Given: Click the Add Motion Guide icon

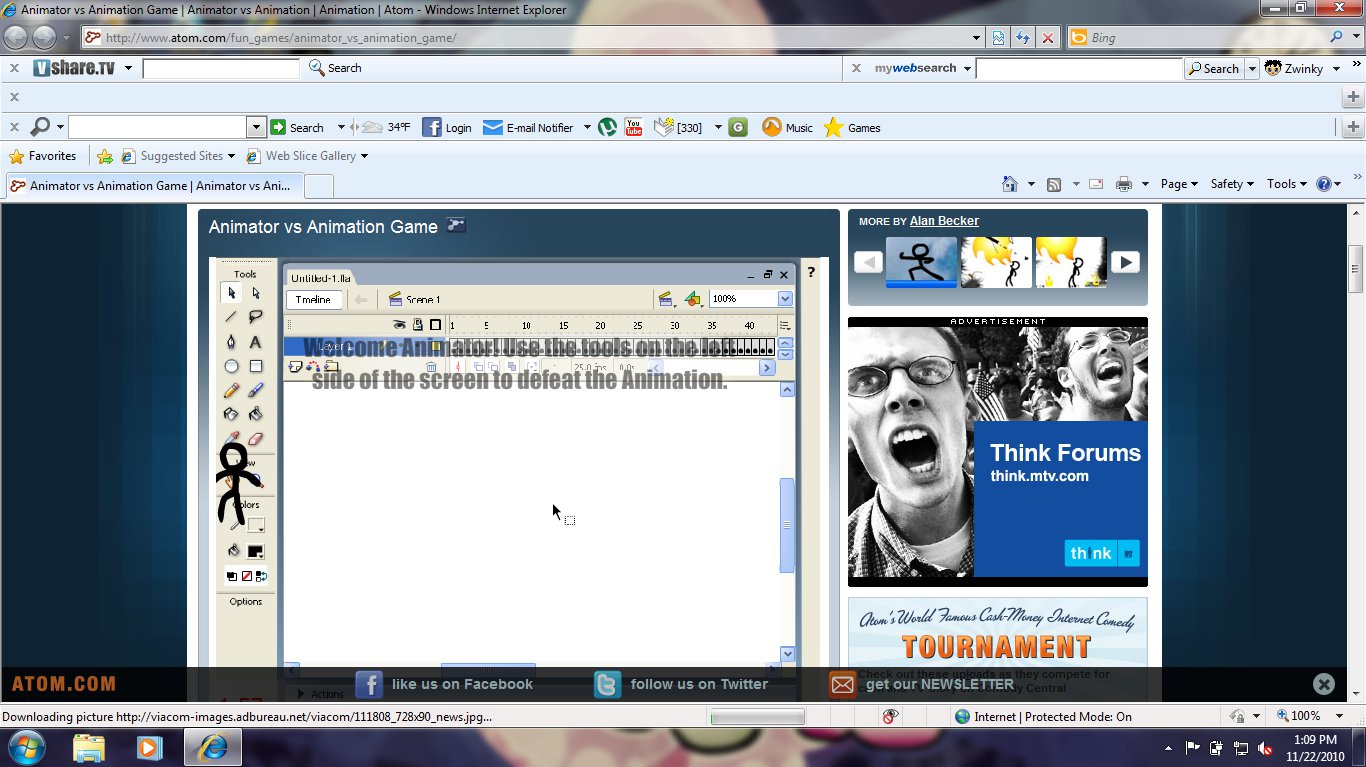Looking at the screenshot, I should (x=313, y=368).
